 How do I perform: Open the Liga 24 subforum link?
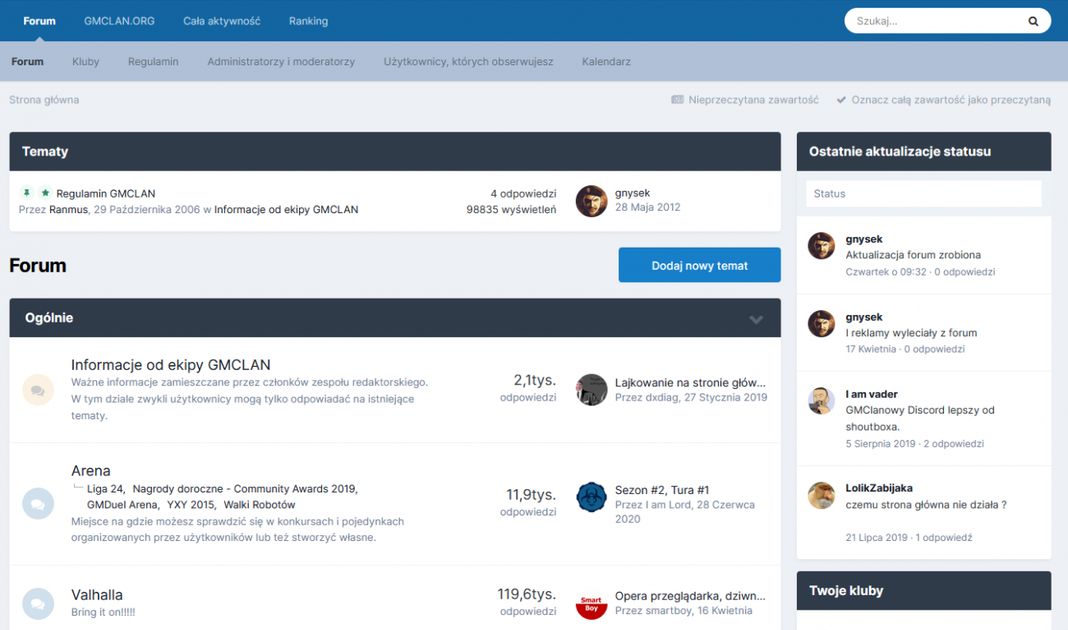pyautogui.click(x=105, y=489)
